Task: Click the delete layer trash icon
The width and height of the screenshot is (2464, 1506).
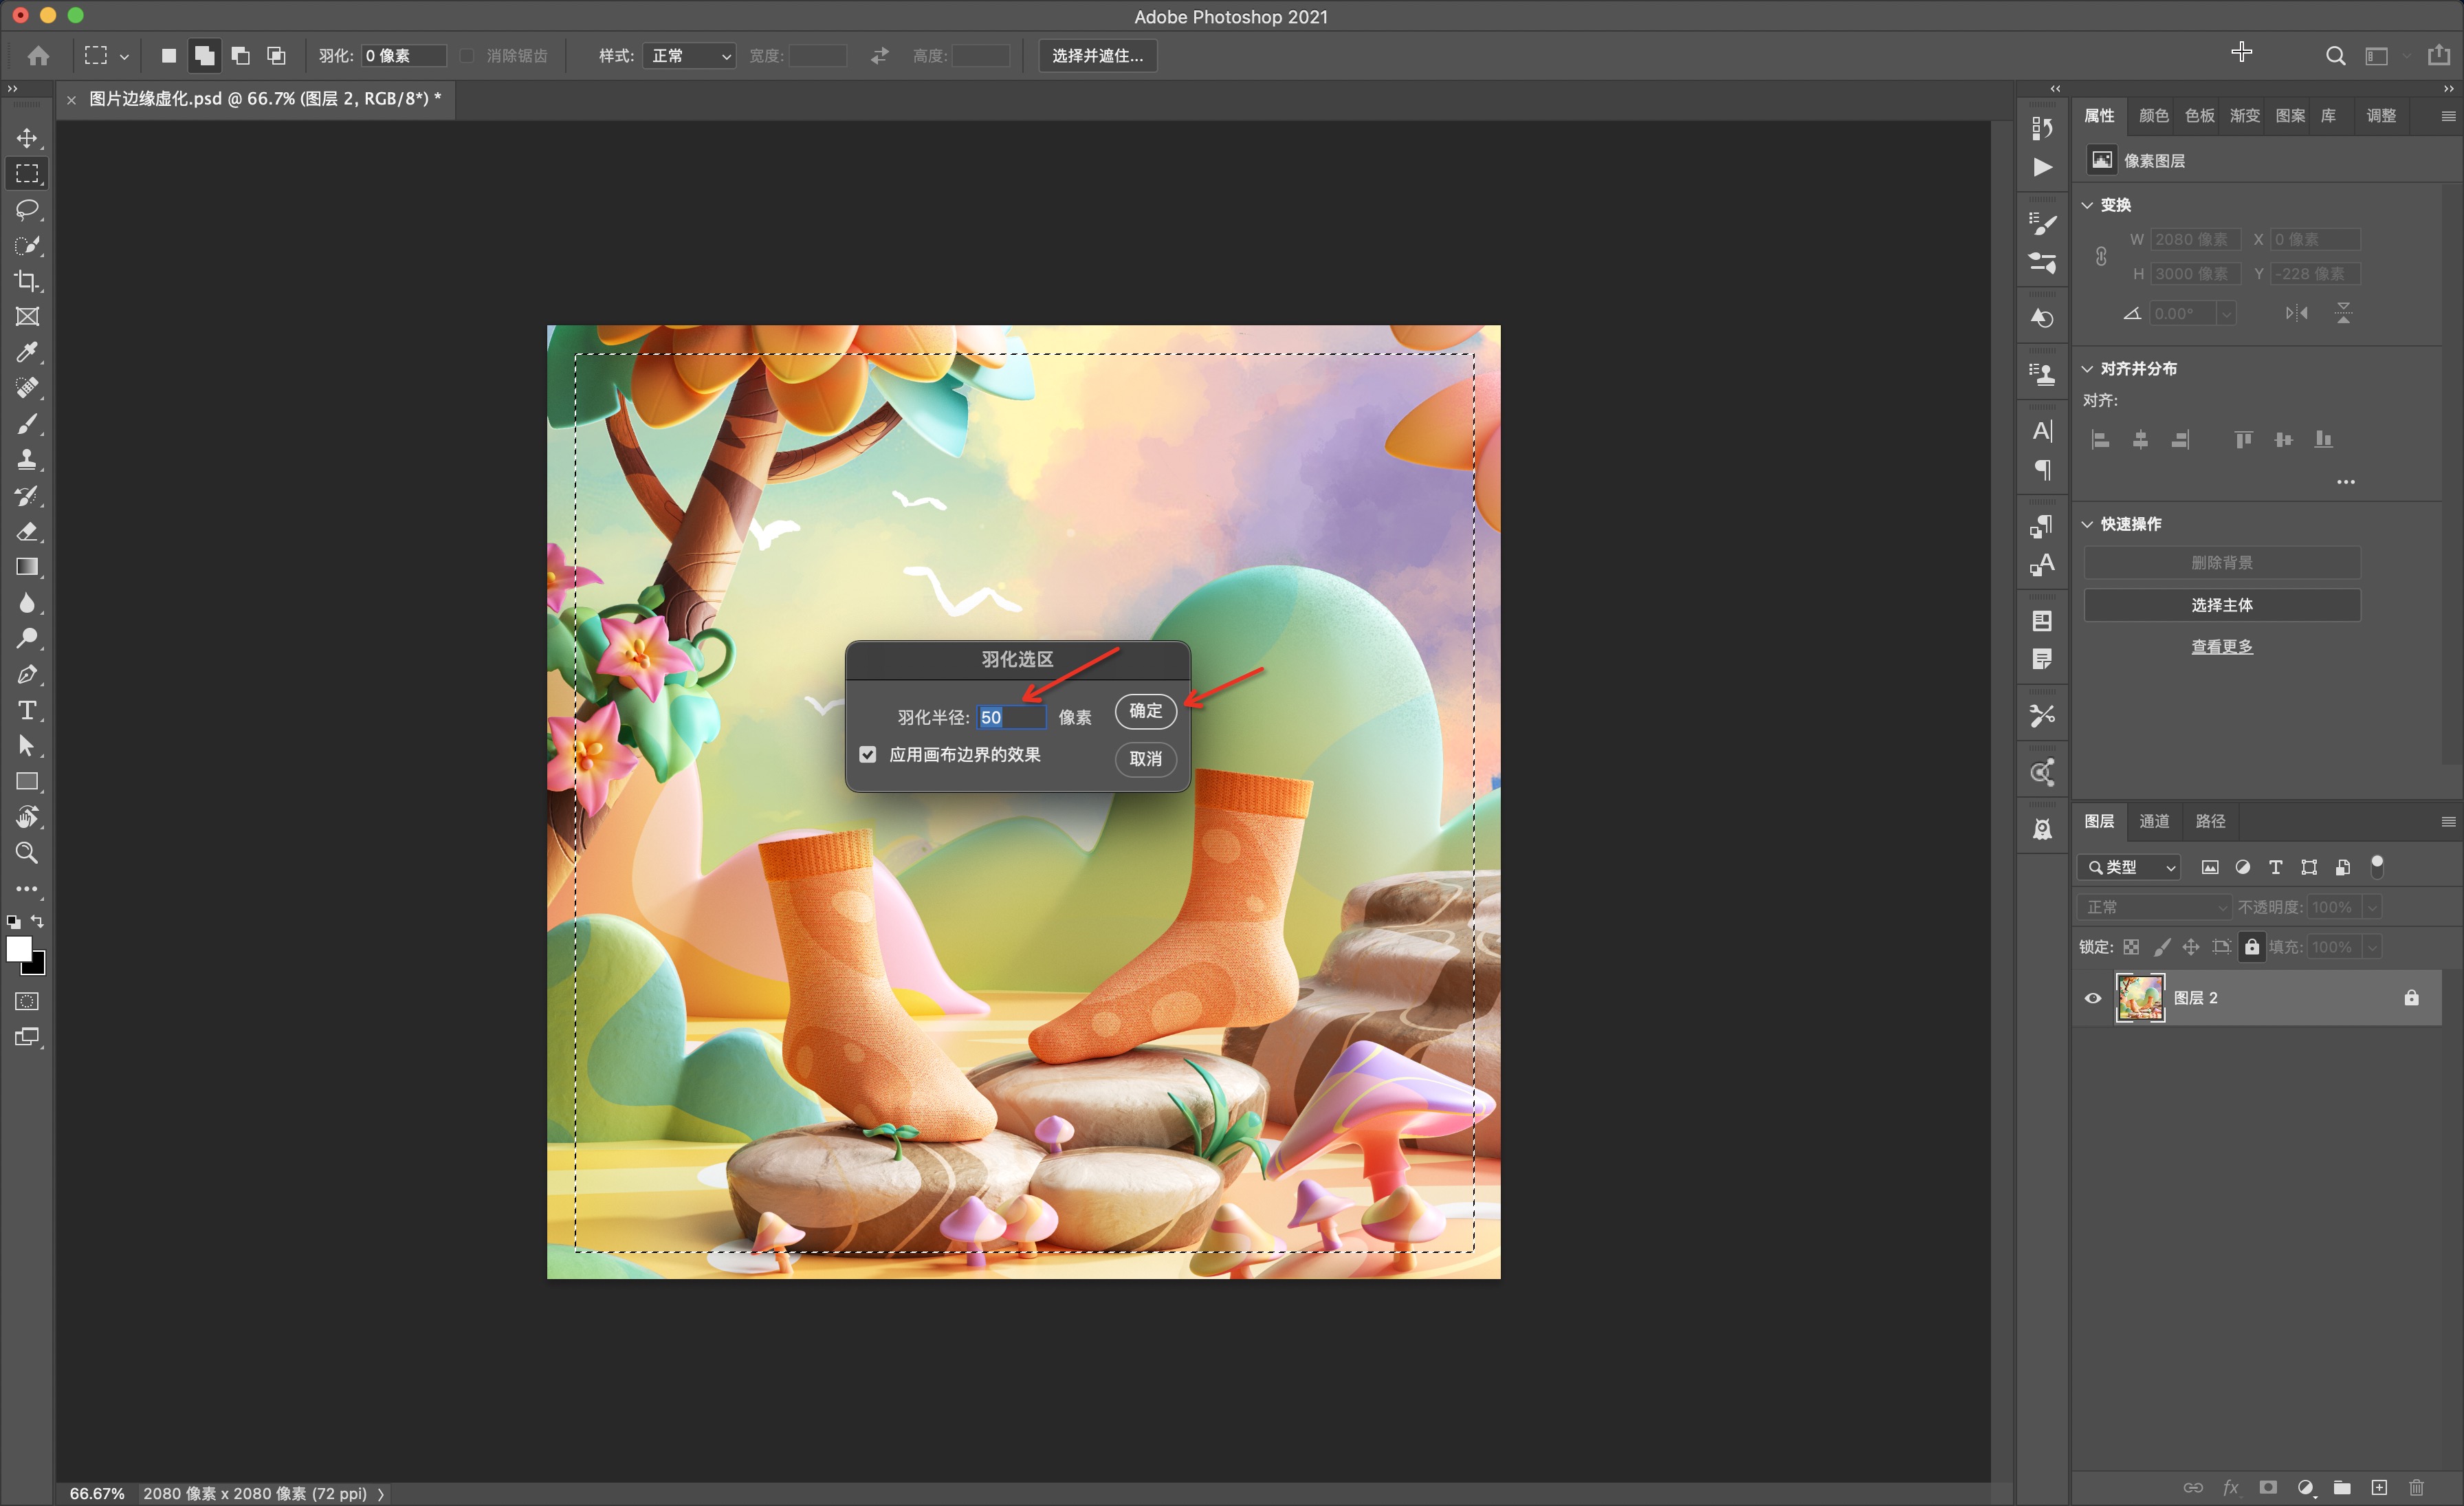Action: 2416,1487
